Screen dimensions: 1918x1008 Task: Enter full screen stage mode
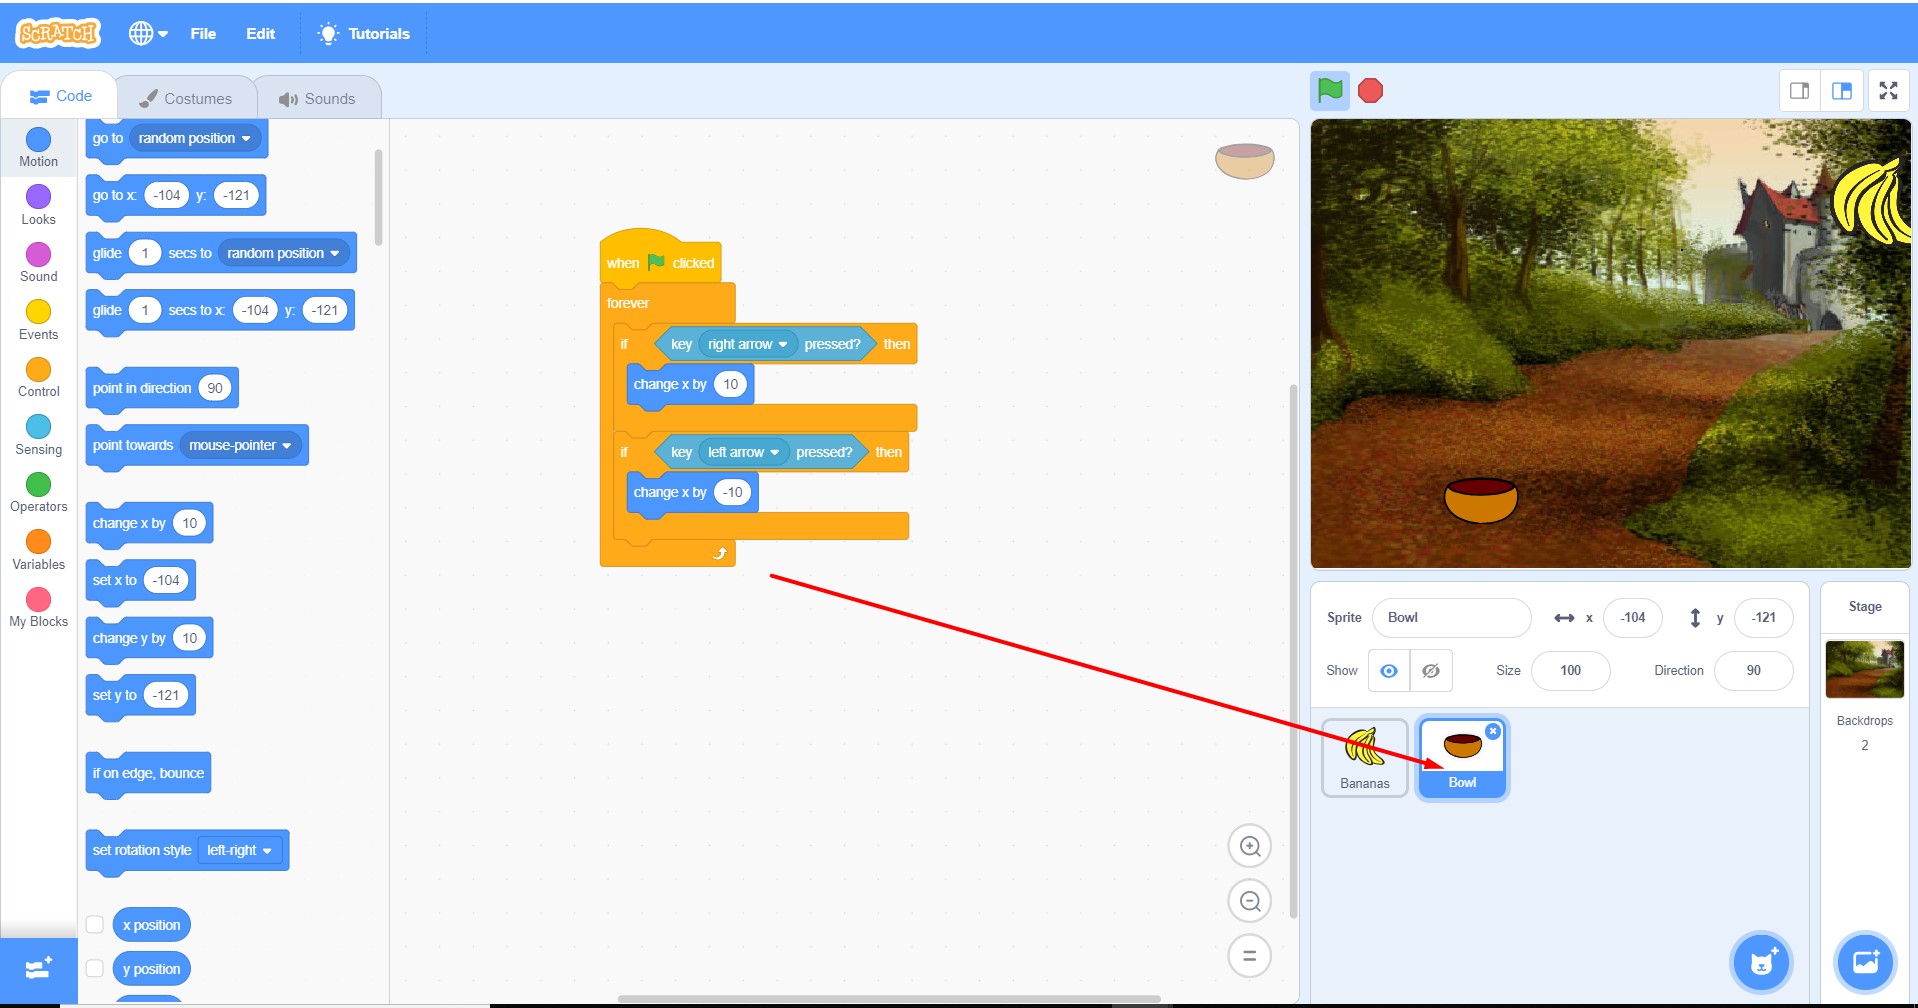pos(1888,91)
